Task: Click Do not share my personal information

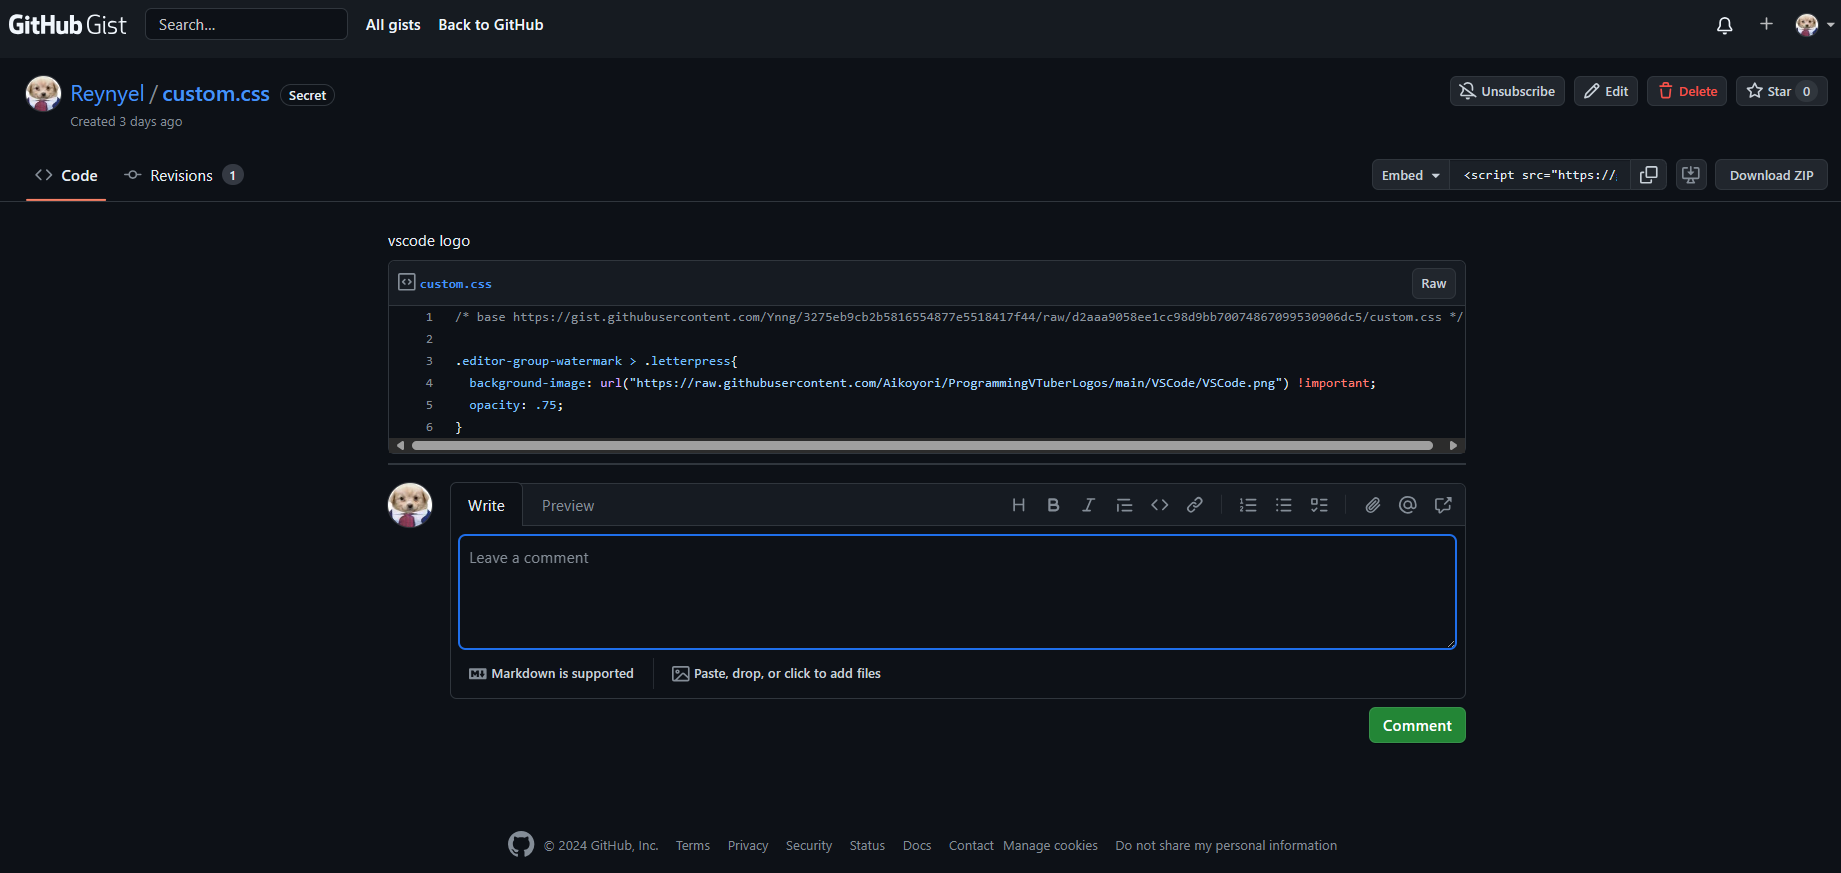Action: point(1226,846)
